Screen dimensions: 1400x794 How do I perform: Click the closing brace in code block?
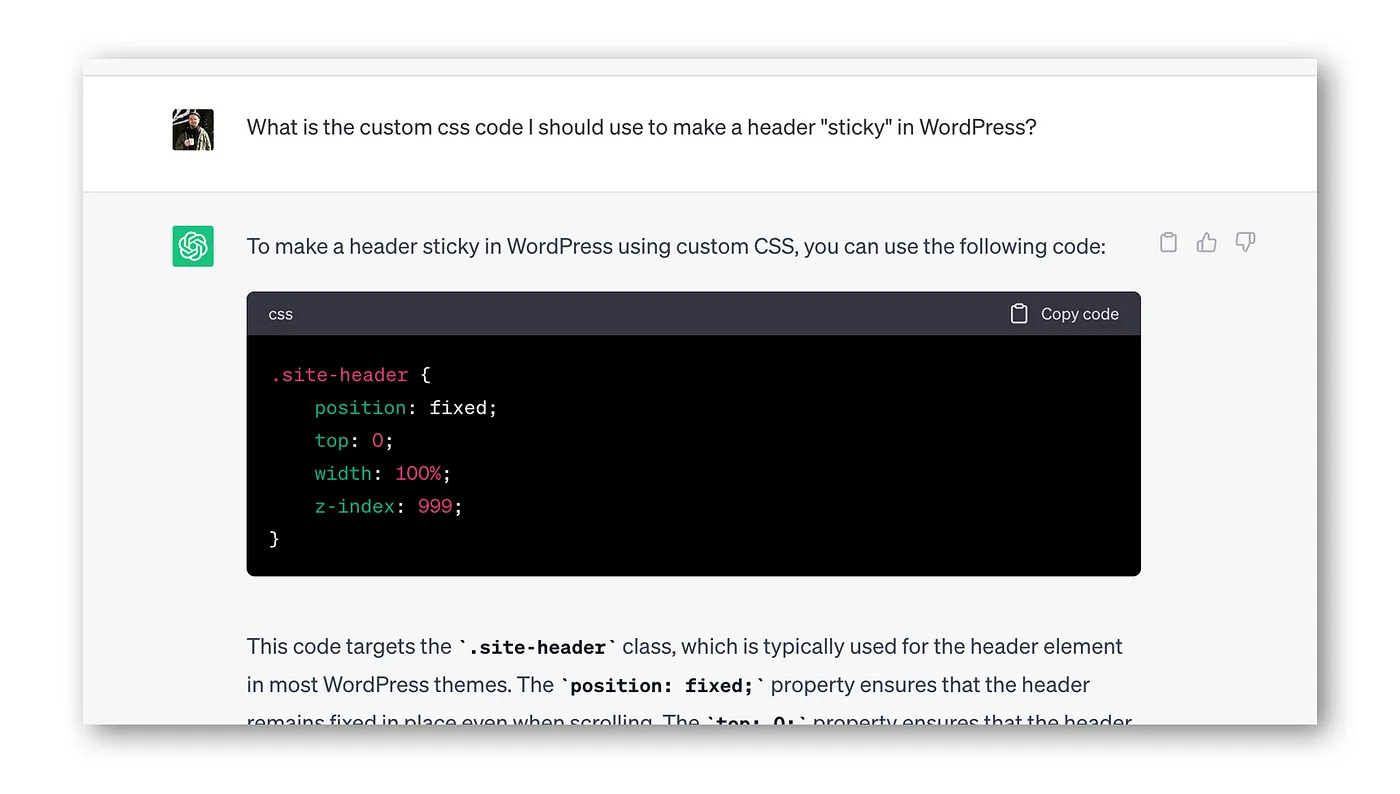point(275,539)
